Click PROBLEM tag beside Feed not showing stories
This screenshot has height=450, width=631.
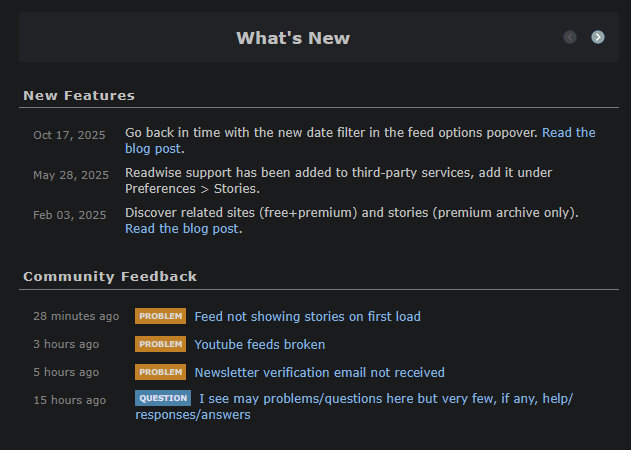(x=160, y=316)
